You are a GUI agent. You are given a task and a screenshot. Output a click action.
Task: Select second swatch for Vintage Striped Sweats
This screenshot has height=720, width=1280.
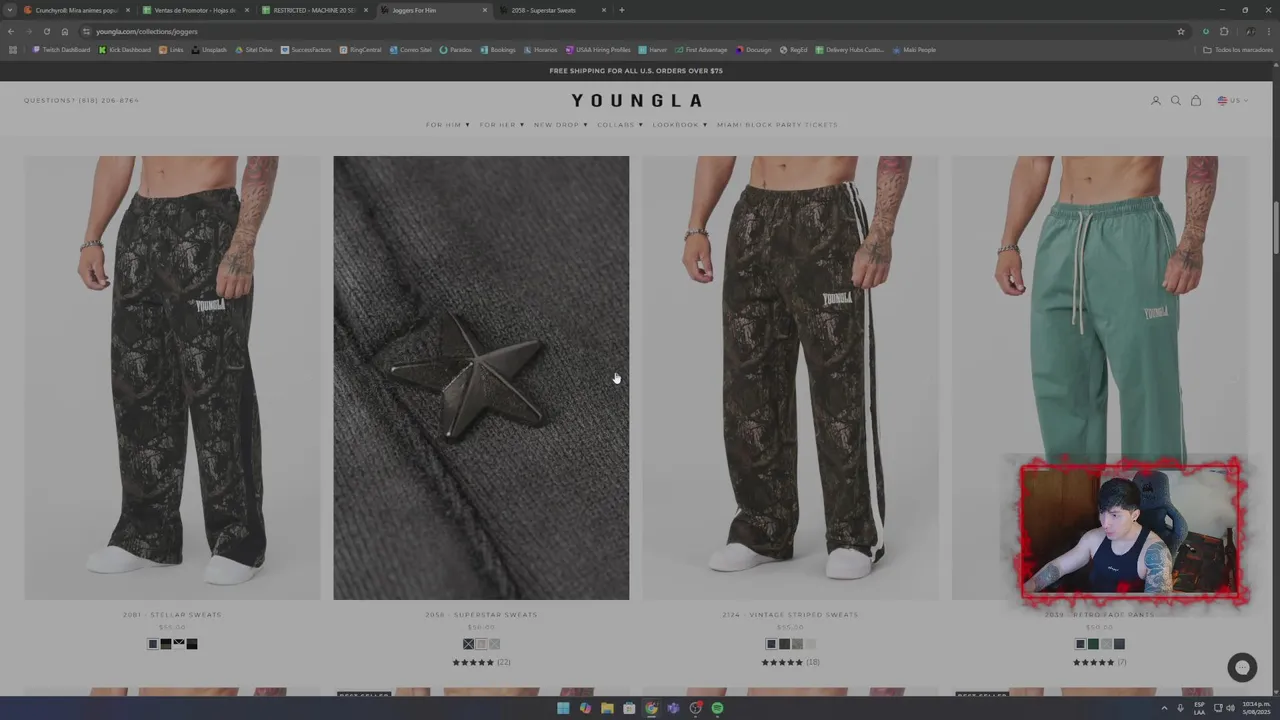(x=784, y=644)
